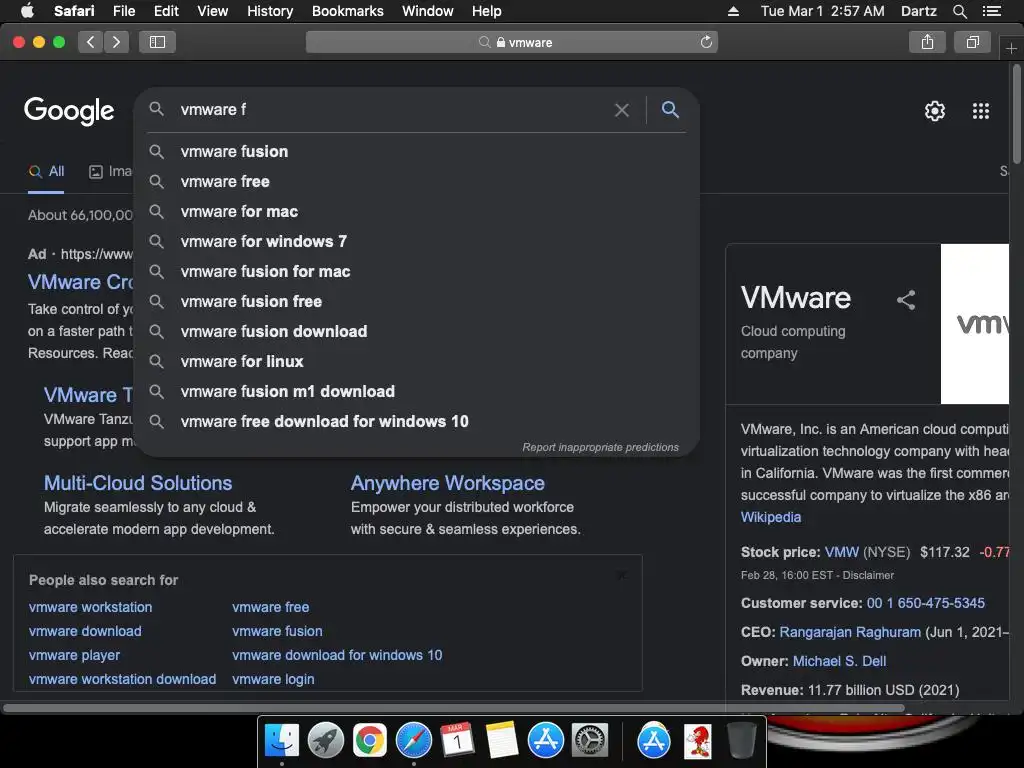Call customer service number link
Viewport: 1024px width, 768px height.
925,603
